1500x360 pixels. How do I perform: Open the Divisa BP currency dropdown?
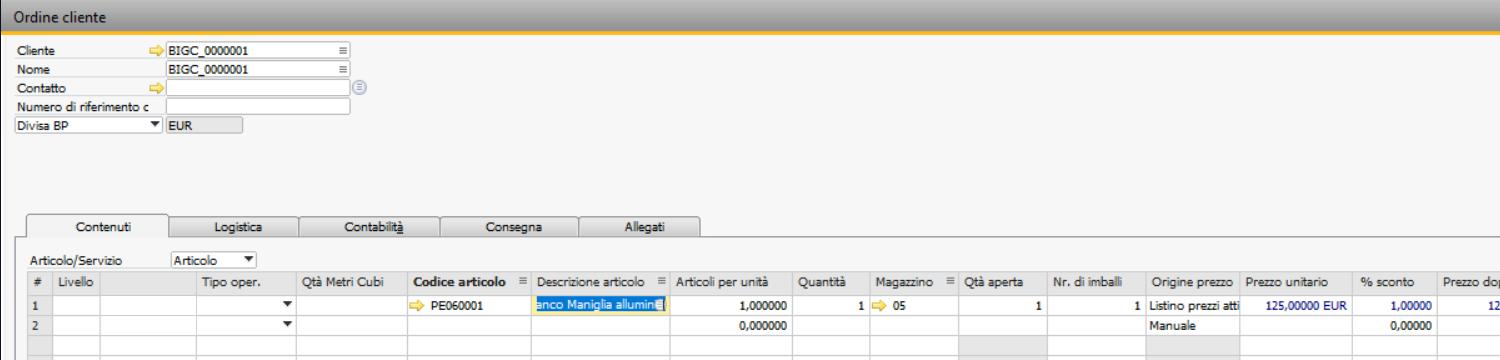click(154, 126)
